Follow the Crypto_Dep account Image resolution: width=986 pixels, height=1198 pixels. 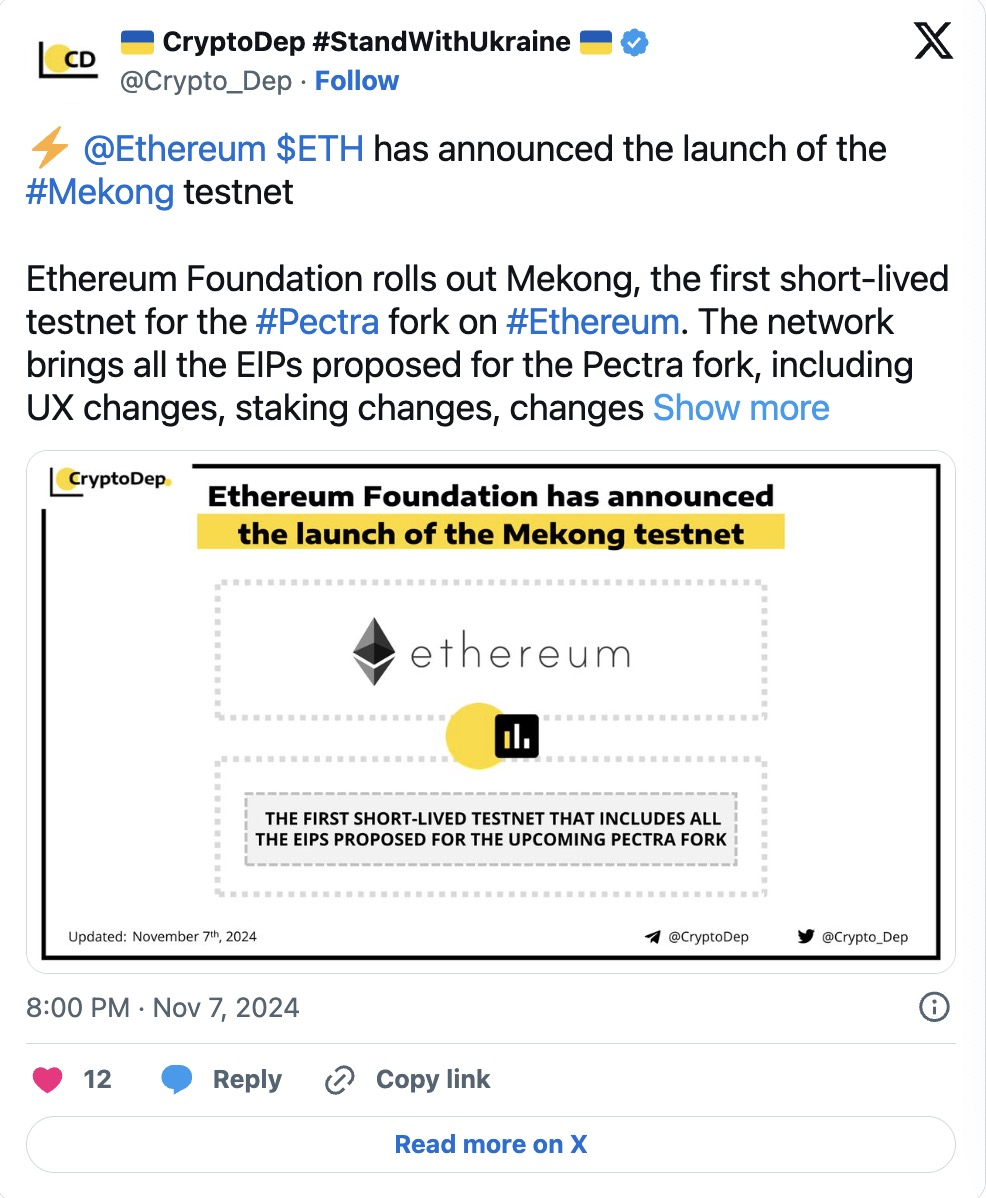click(x=356, y=81)
